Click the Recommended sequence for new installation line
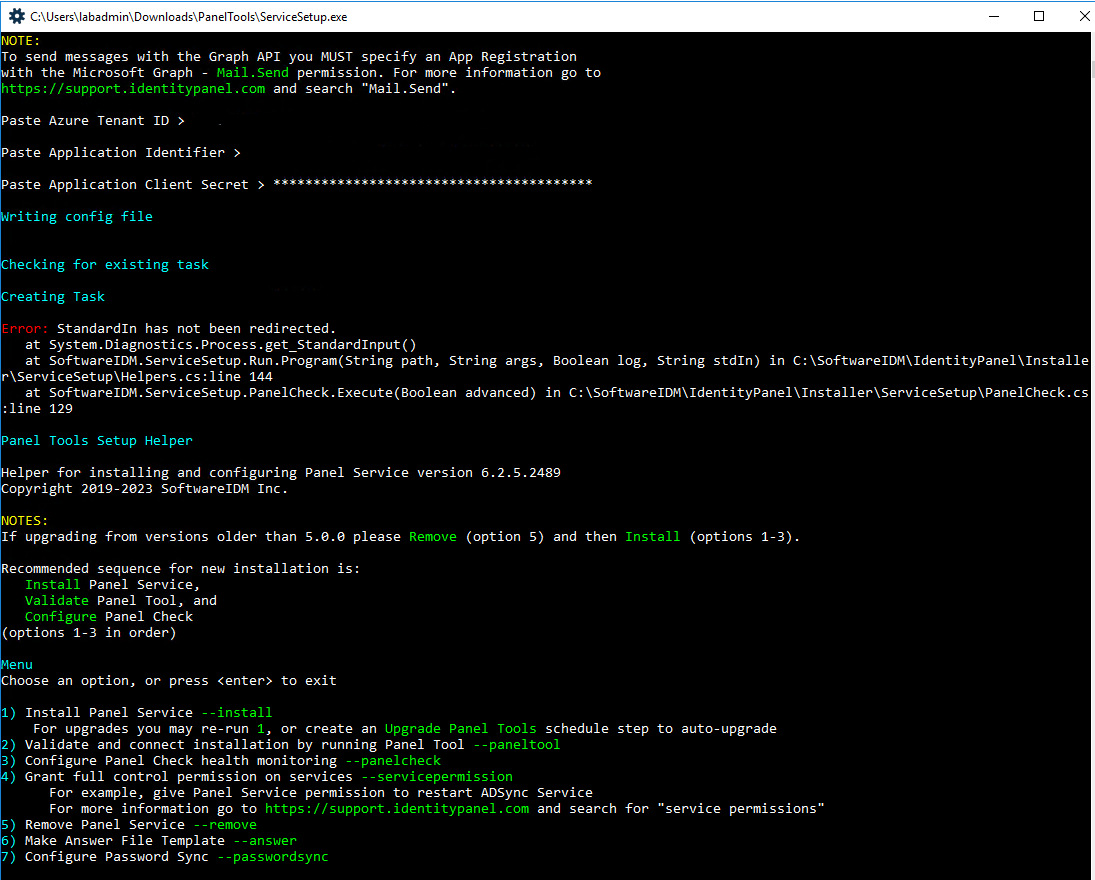Viewport: 1095px width, 880px height. pos(181,569)
